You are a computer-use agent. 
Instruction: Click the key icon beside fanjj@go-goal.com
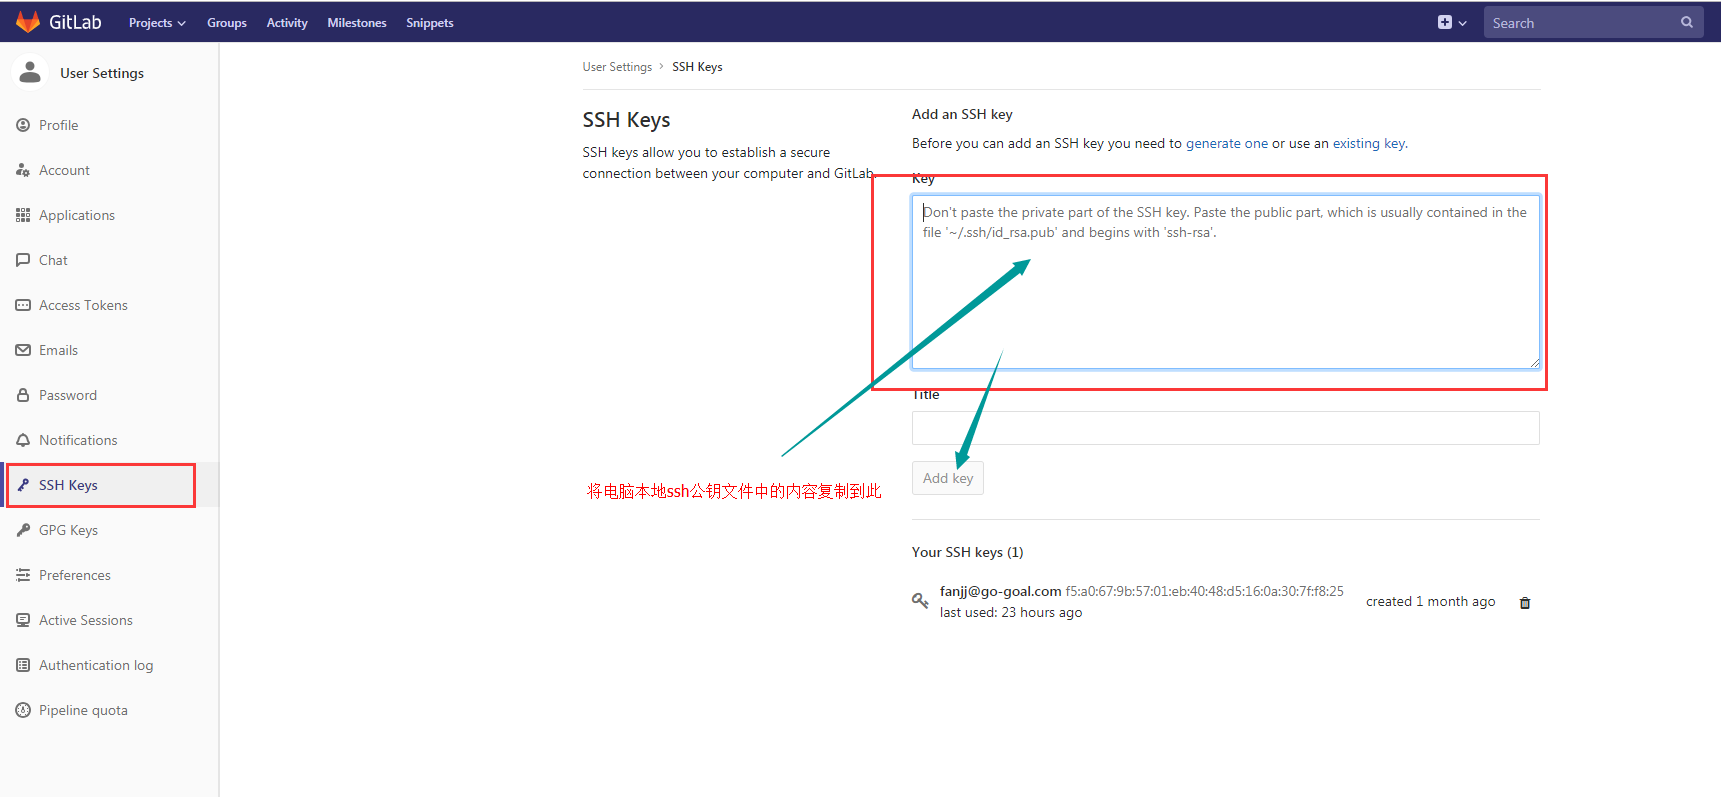920,601
